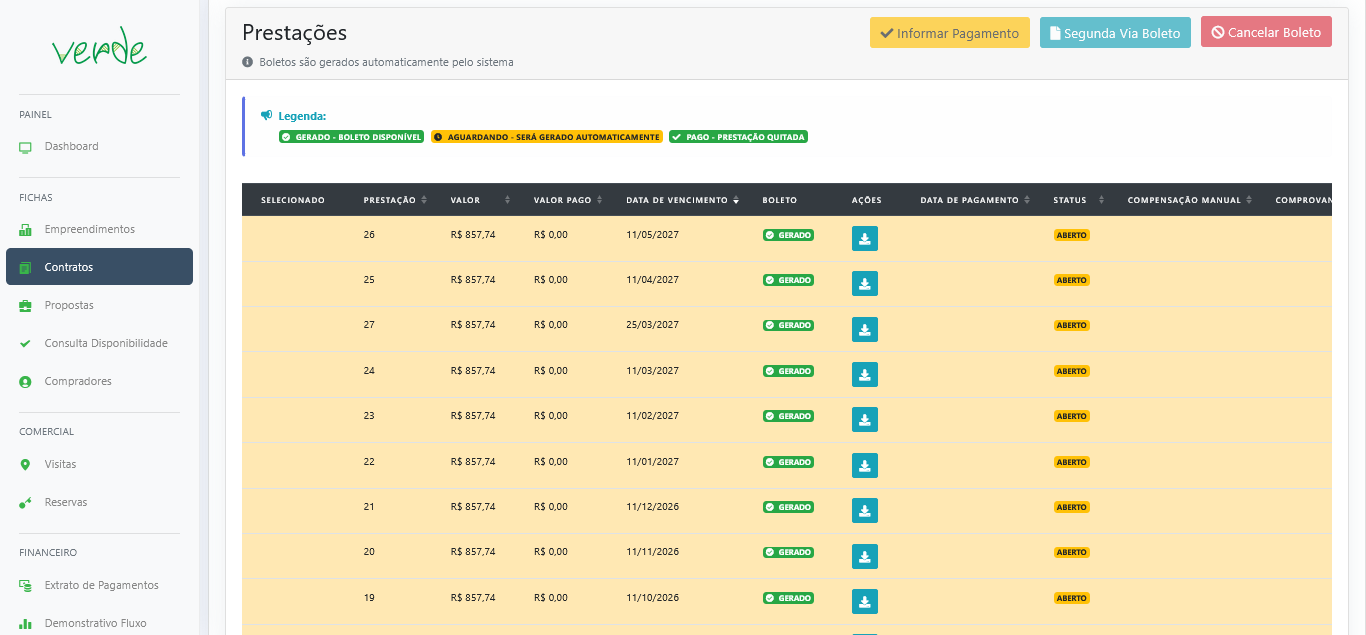Click the GERADO badge on prestação 27

[x=787, y=325]
